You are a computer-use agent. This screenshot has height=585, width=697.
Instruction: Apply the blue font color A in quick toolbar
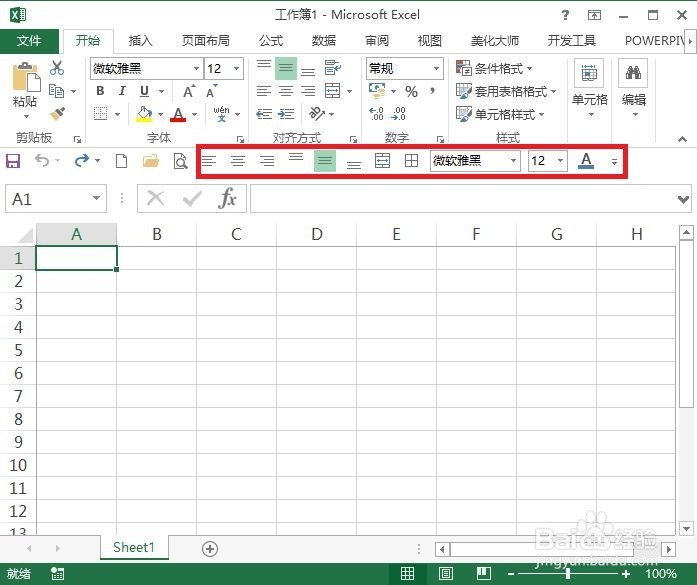[586, 160]
